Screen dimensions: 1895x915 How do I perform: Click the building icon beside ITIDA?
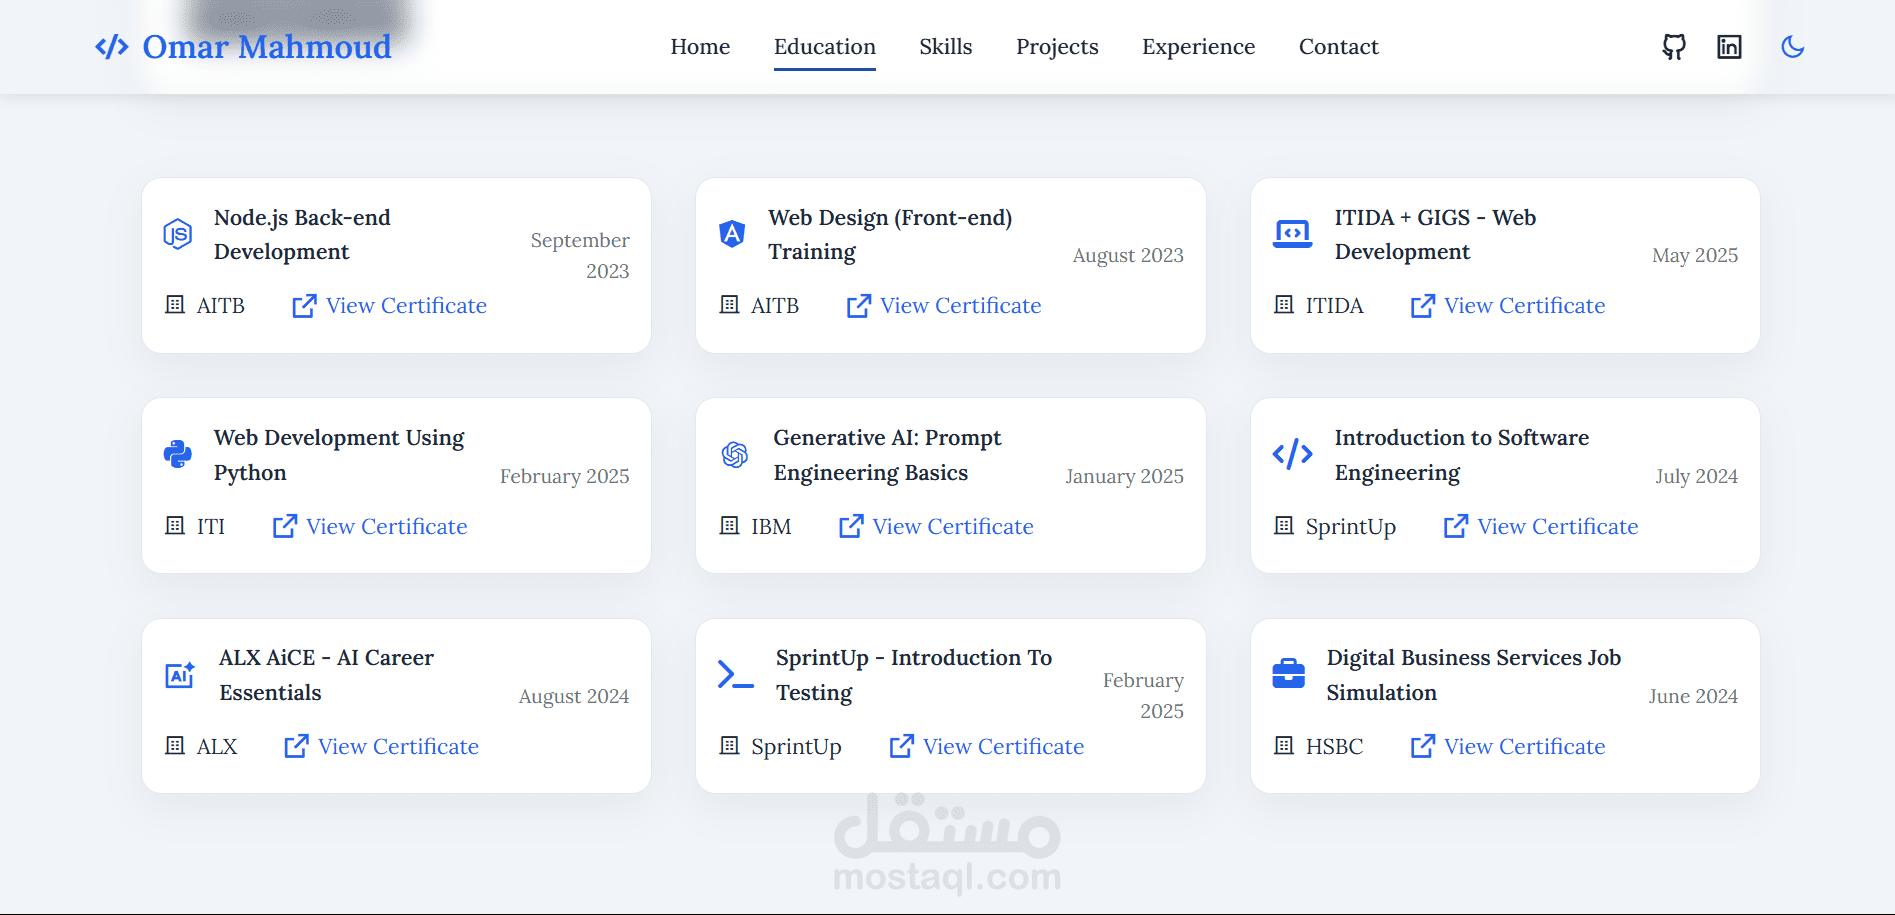click(x=1284, y=304)
